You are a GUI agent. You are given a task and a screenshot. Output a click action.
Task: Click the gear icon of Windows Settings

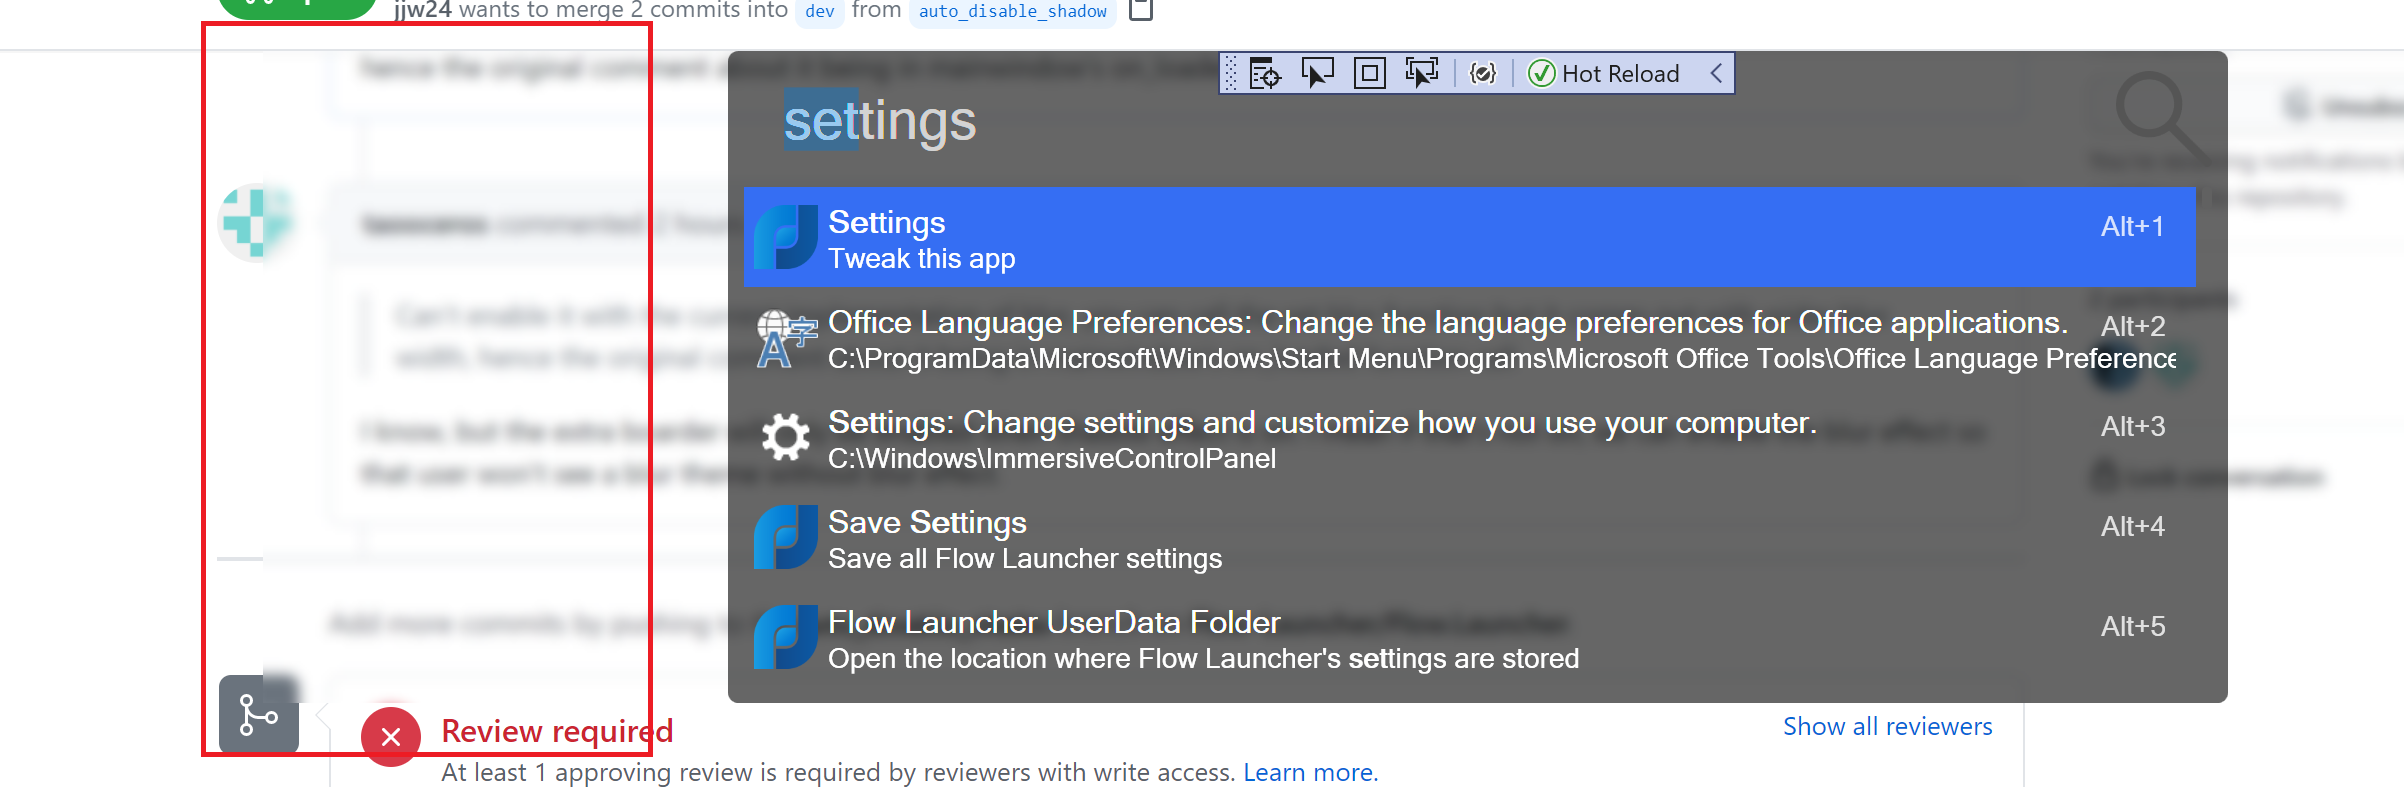(x=786, y=438)
